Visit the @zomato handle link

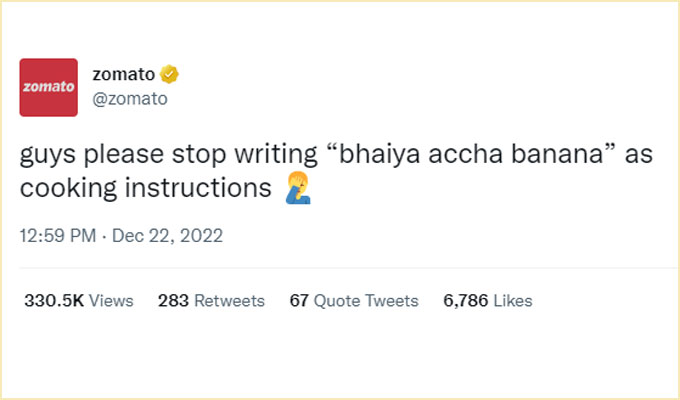[x=129, y=99]
